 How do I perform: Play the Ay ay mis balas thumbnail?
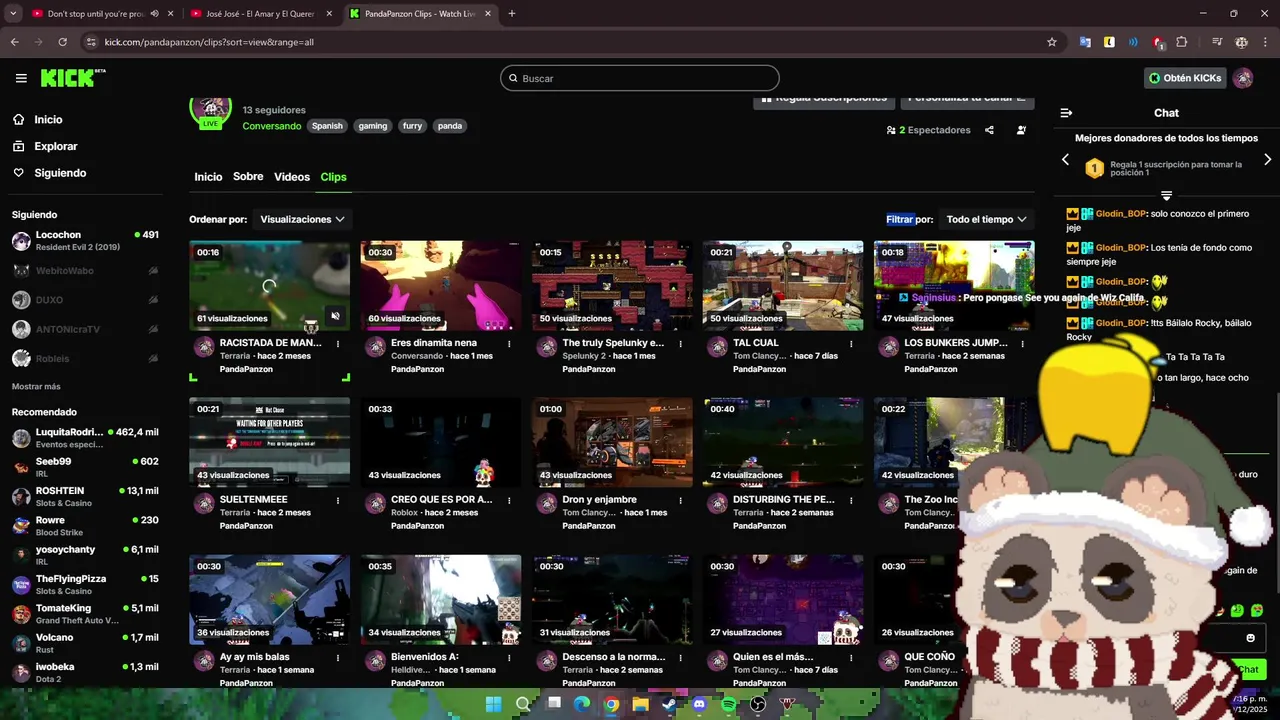pos(270,600)
